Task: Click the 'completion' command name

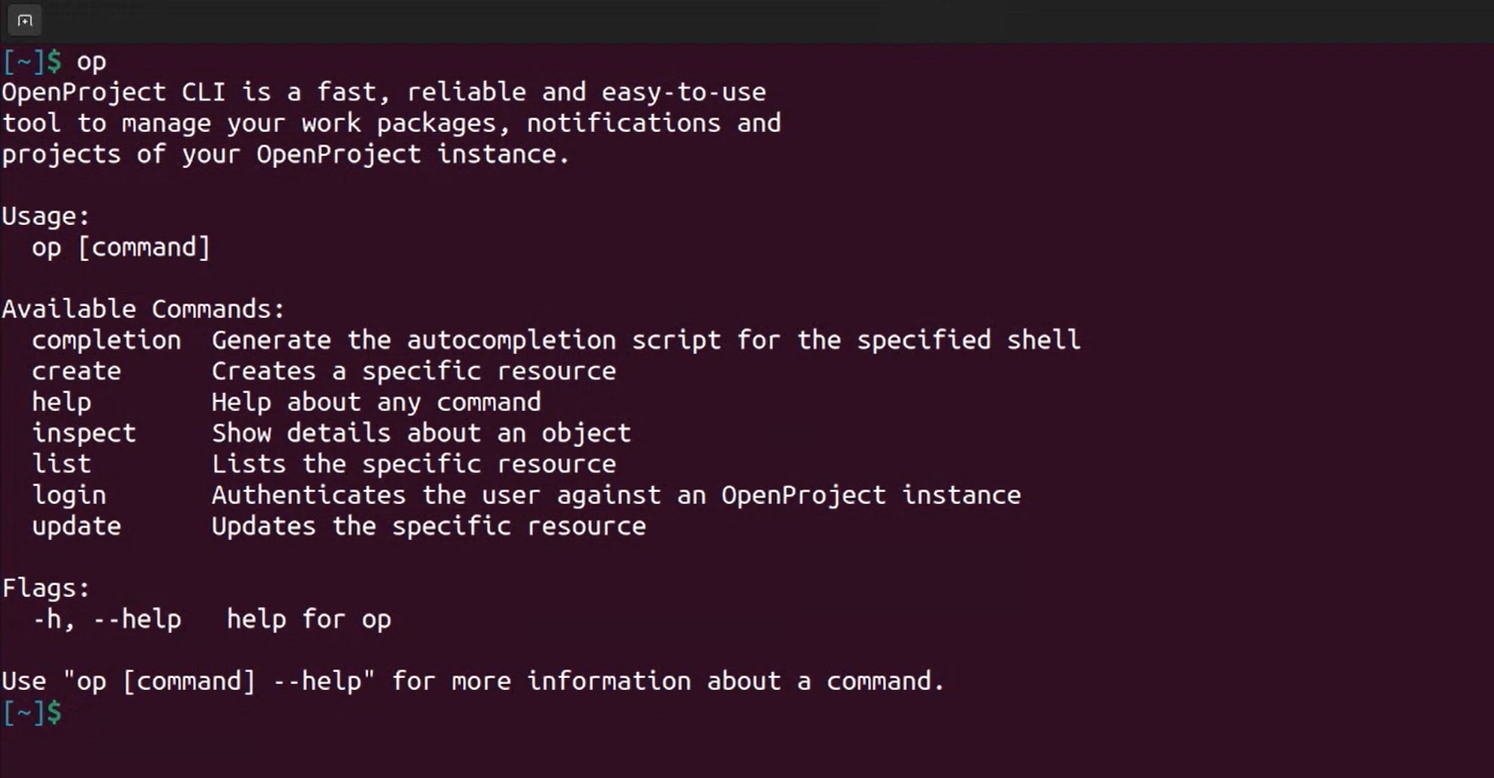Action: click(x=106, y=340)
